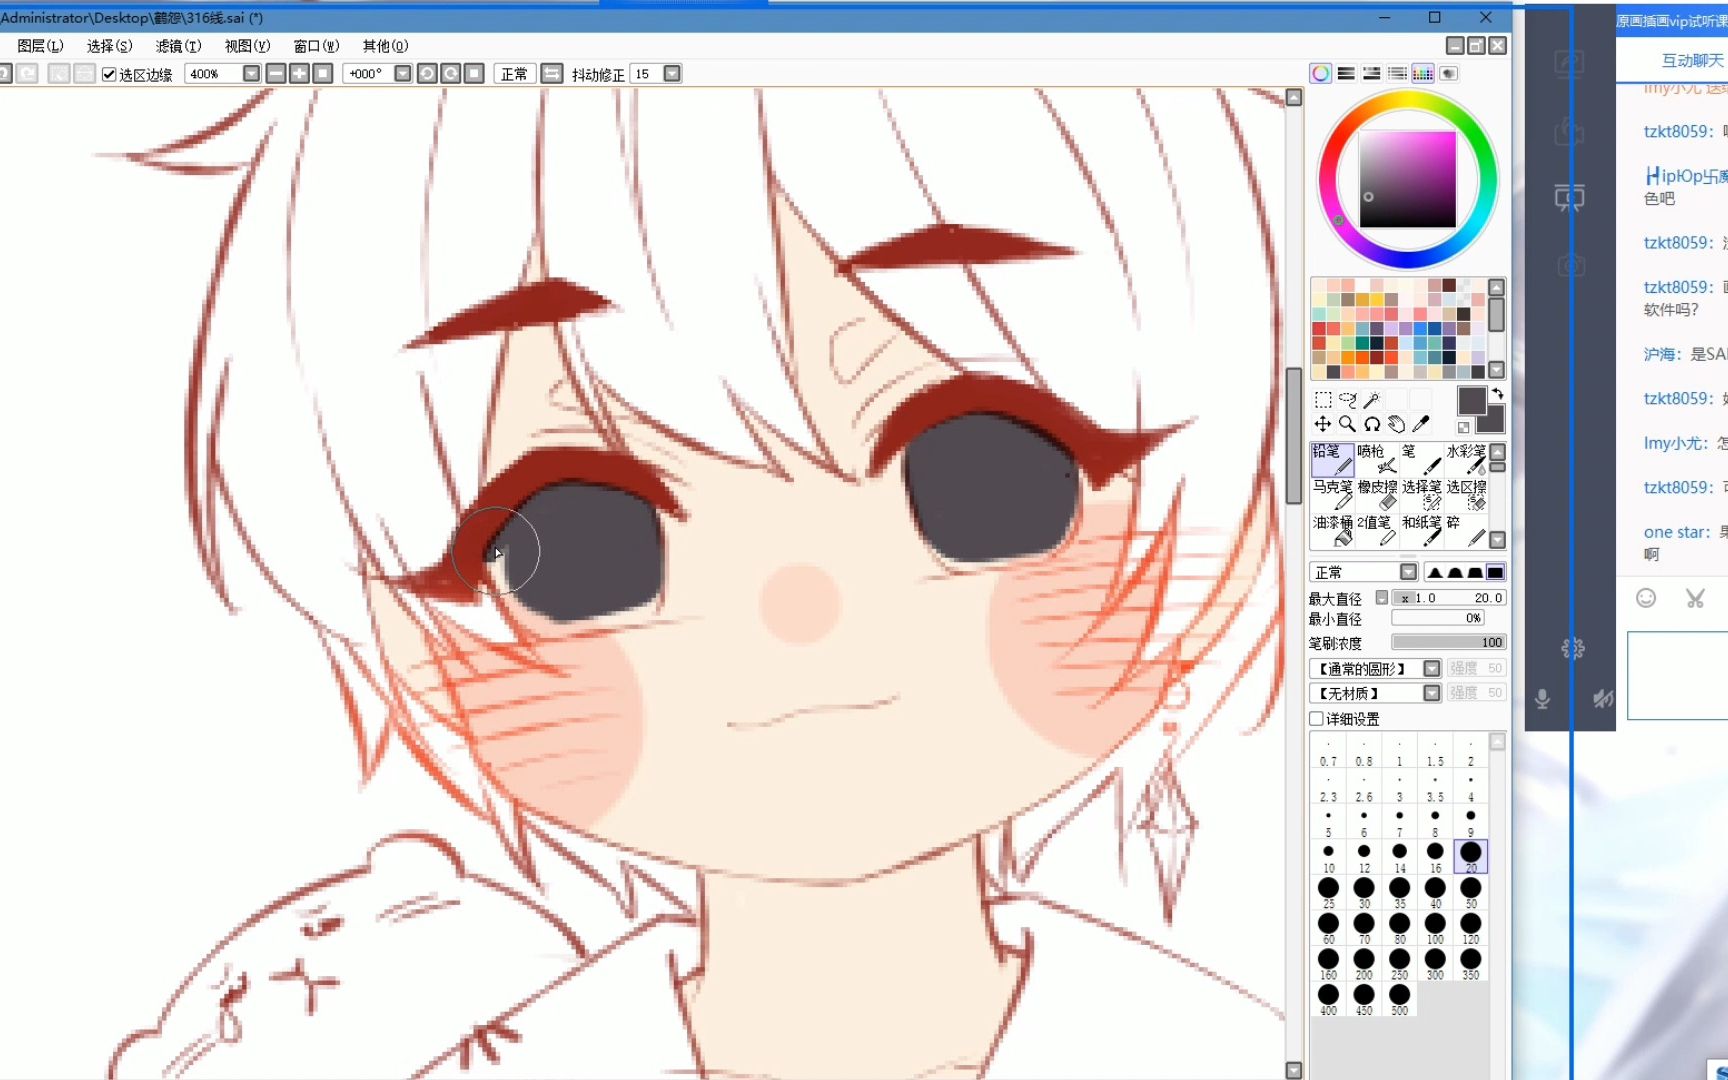Select the 和纸笔 brush
The height and width of the screenshot is (1080, 1728).
tap(1422, 531)
